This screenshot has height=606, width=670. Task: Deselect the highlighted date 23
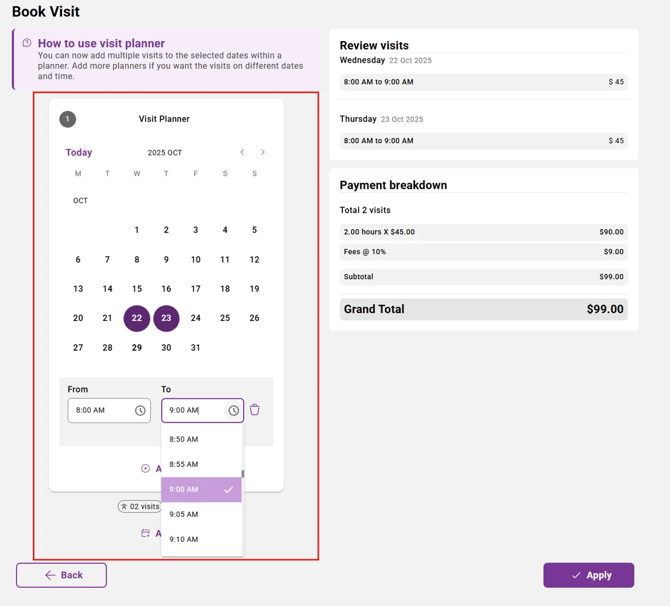pyautogui.click(x=166, y=318)
